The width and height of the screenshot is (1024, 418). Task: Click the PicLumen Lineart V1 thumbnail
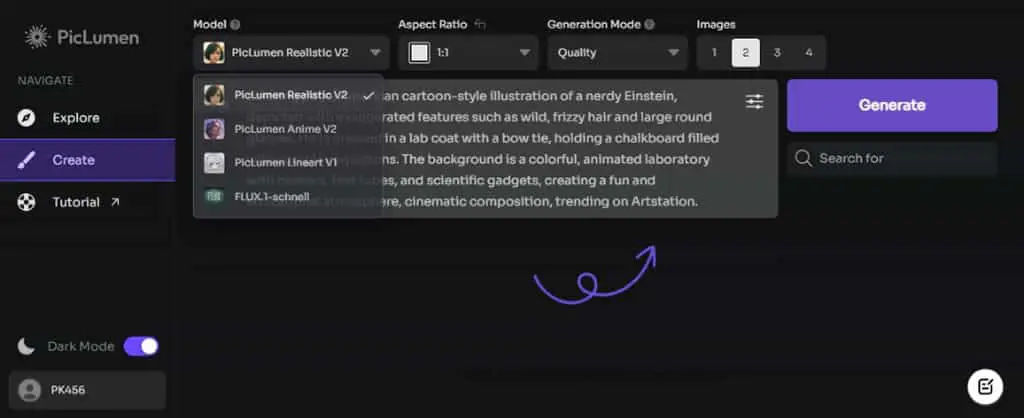214,163
